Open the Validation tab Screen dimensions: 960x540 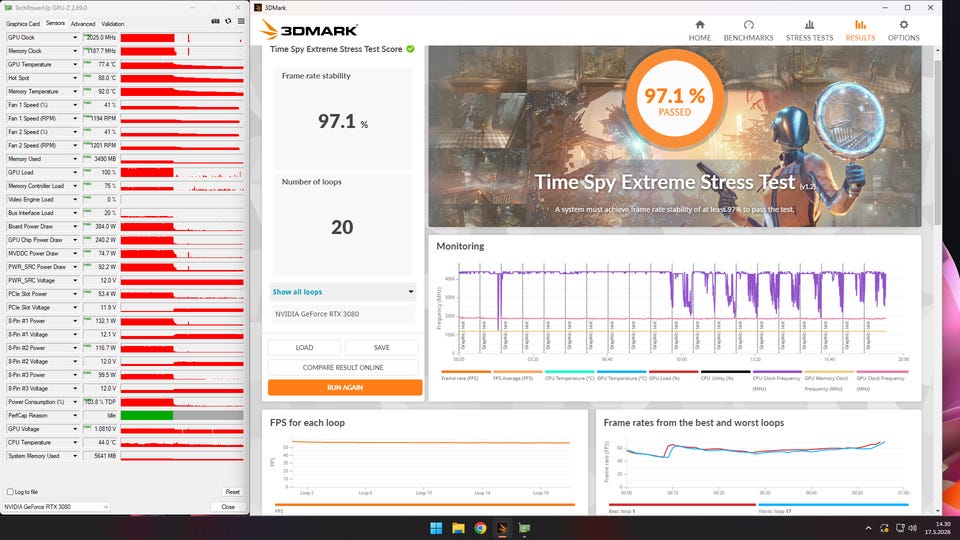(113, 24)
